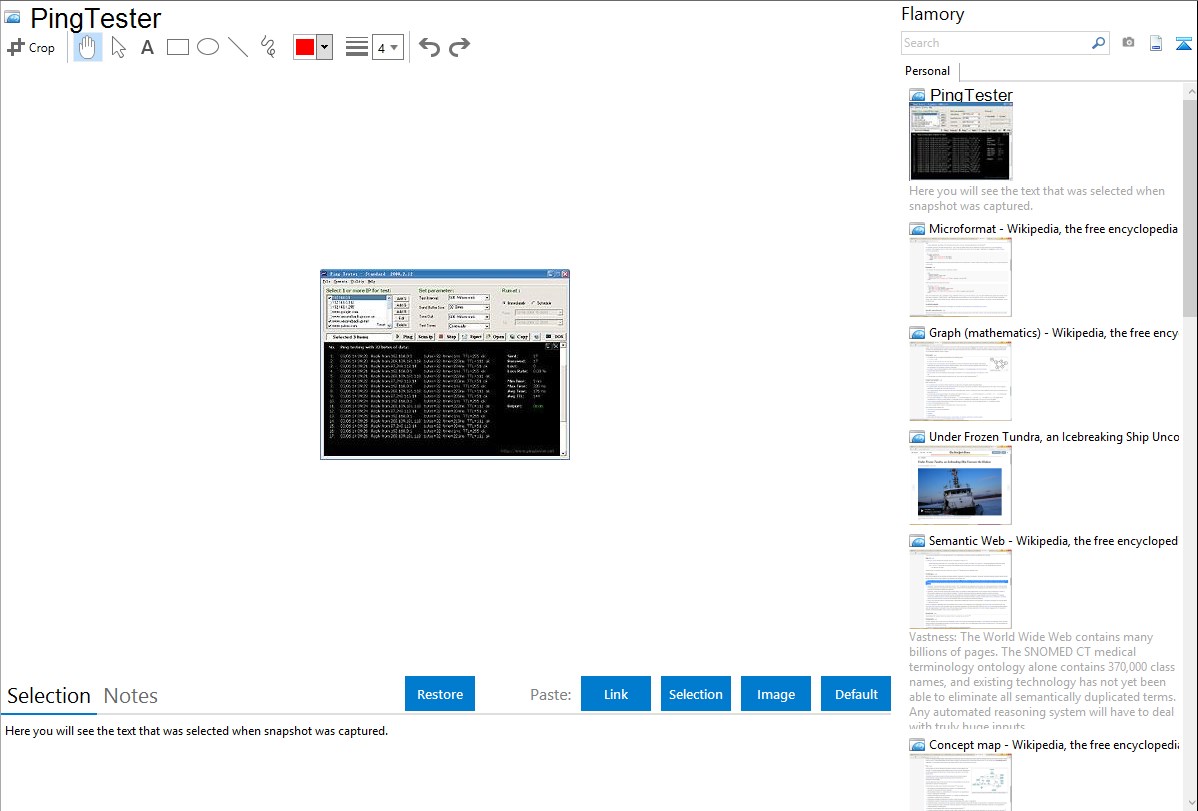Open the Notes tab
Image resolution: width=1198 pixels, height=811 pixels.
131,696
